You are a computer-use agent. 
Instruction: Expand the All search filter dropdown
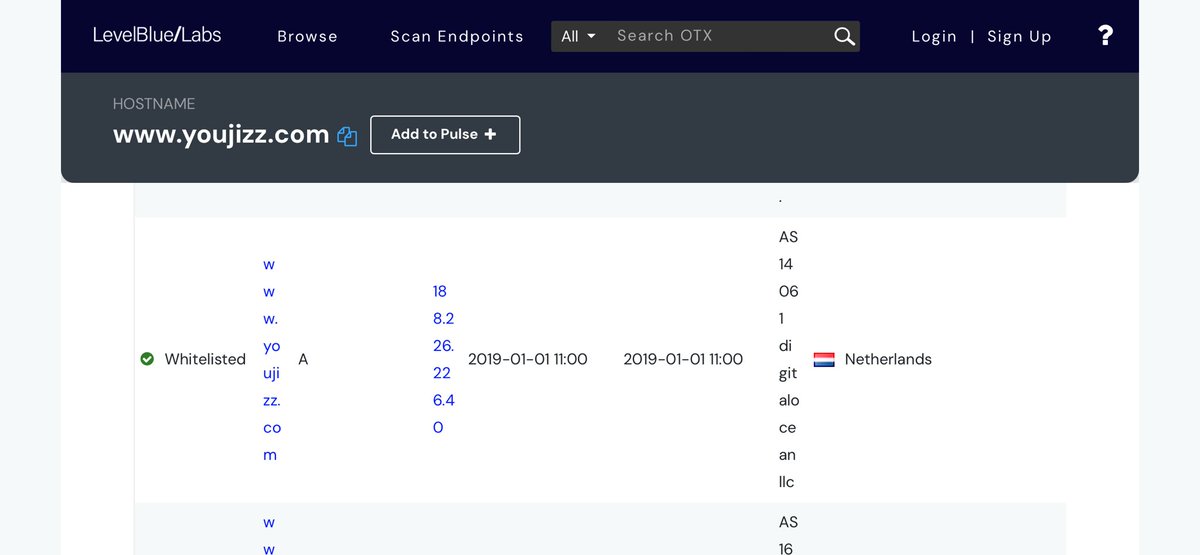click(578, 36)
